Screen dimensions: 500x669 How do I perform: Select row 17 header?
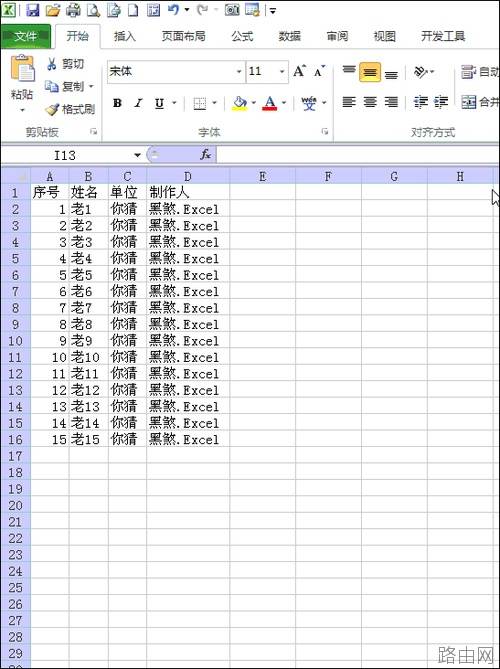click(15, 456)
